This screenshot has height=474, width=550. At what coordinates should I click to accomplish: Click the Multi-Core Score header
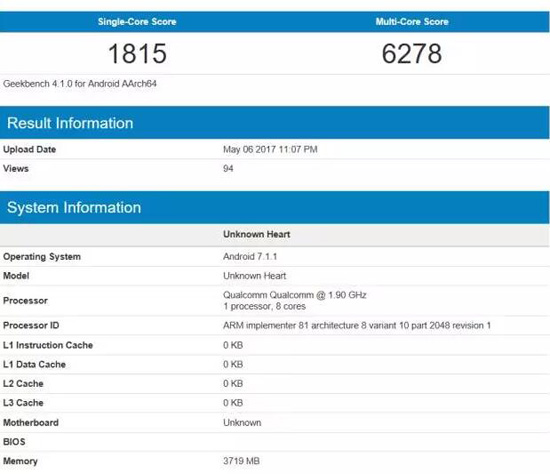pyautogui.click(x=412, y=22)
